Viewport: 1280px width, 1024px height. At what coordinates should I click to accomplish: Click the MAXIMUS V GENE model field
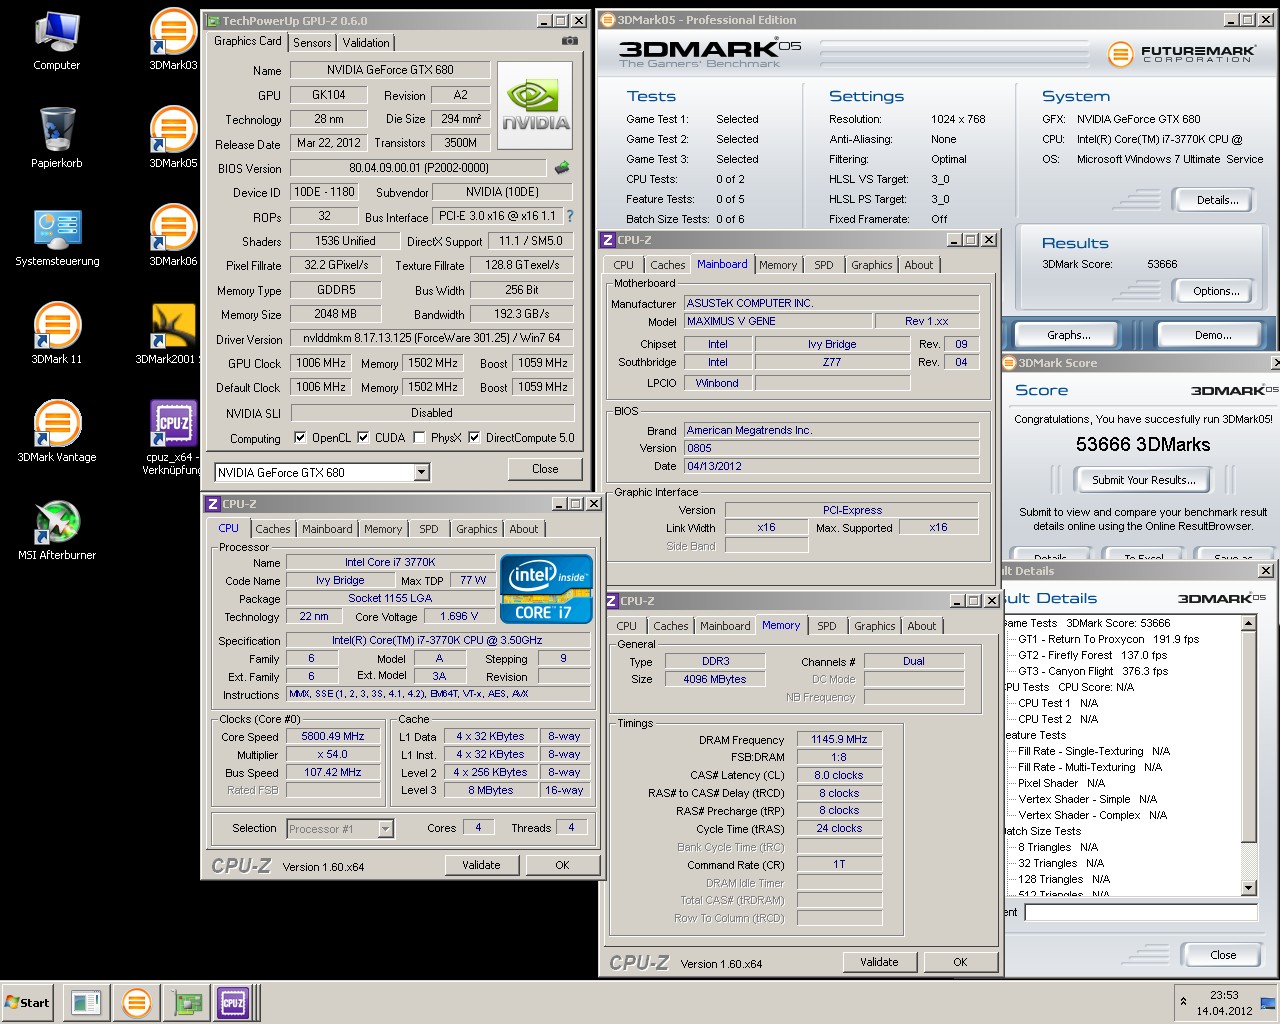(x=776, y=321)
